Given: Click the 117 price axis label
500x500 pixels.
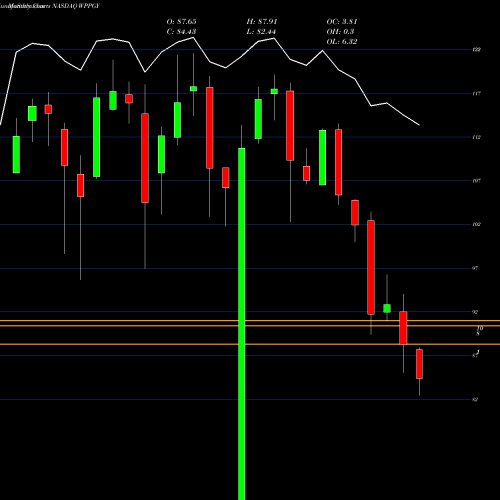Looking at the screenshot, I should [476, 93].
